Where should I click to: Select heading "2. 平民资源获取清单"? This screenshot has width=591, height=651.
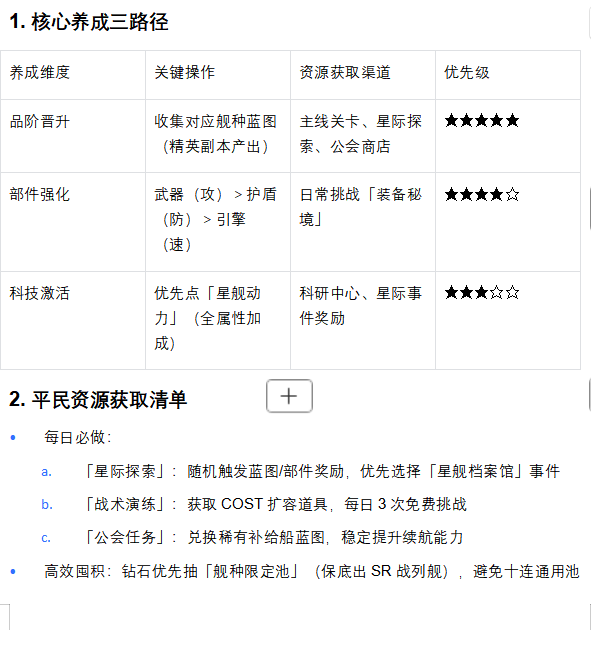pos(98,400)
